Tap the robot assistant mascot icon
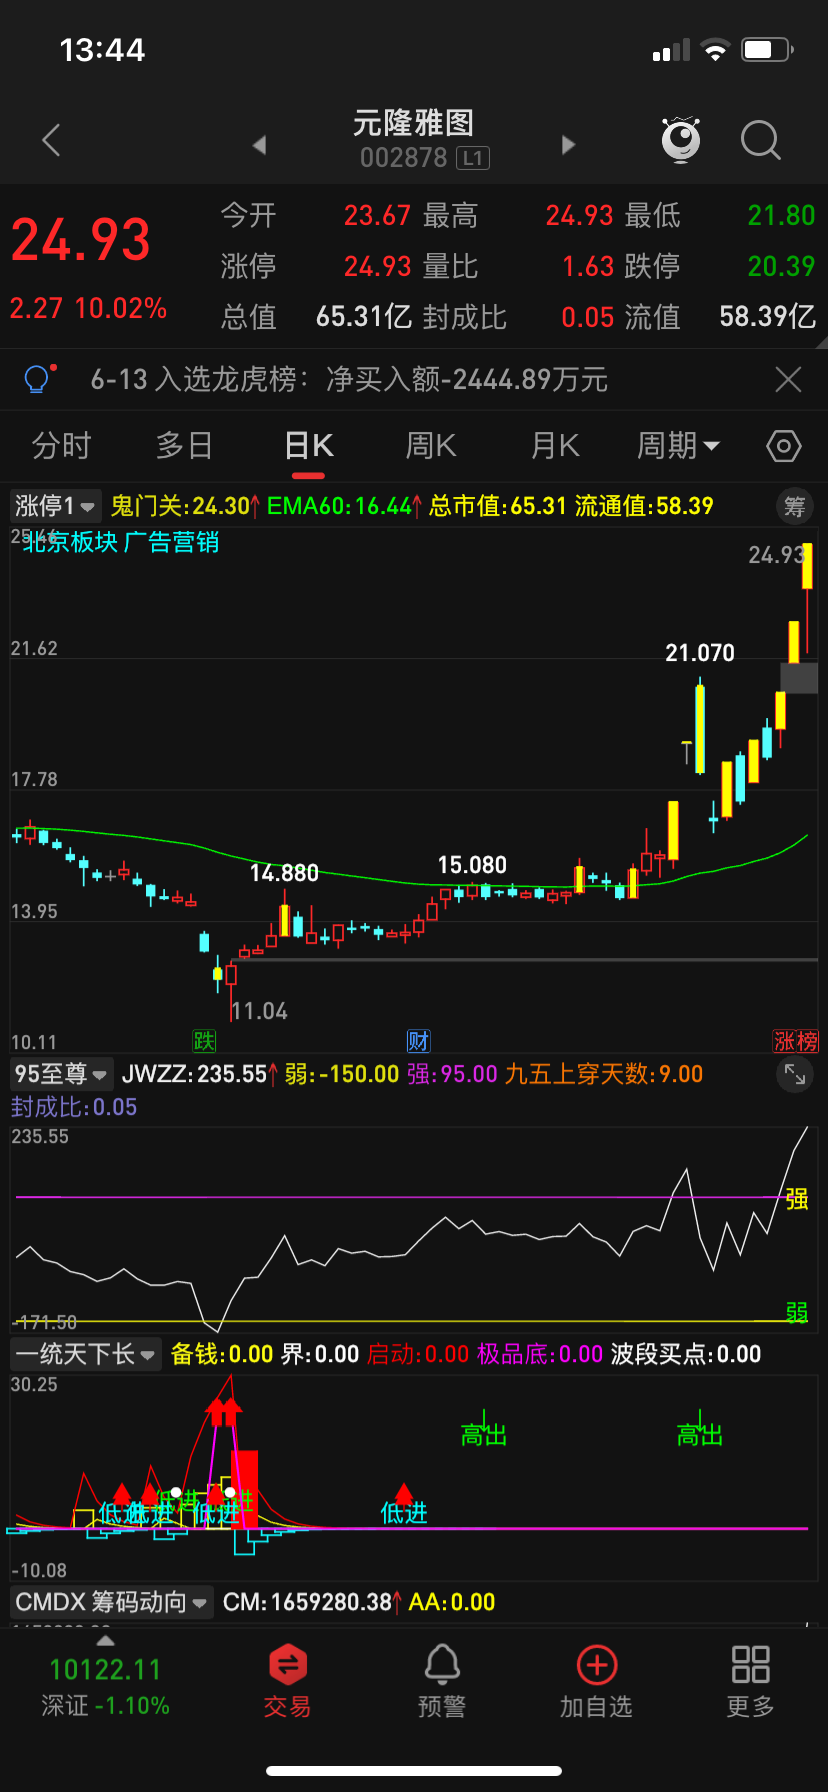Viewport: 828px width, 1792px height. tap(681, 140)
